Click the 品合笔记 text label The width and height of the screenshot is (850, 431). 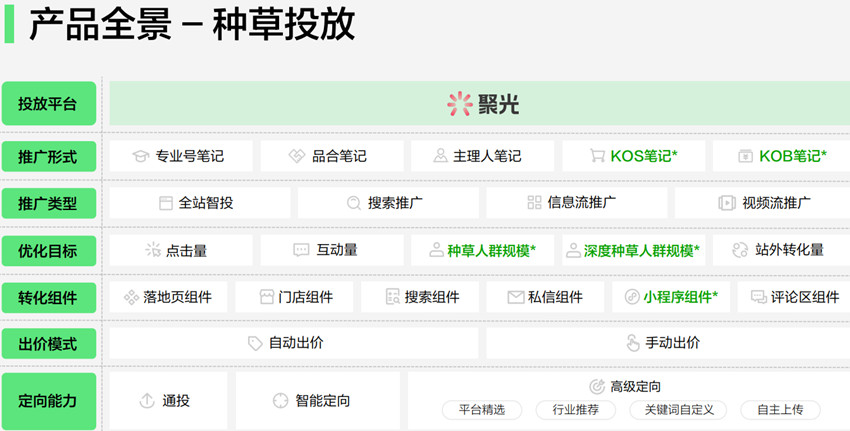tap(339, 156)
